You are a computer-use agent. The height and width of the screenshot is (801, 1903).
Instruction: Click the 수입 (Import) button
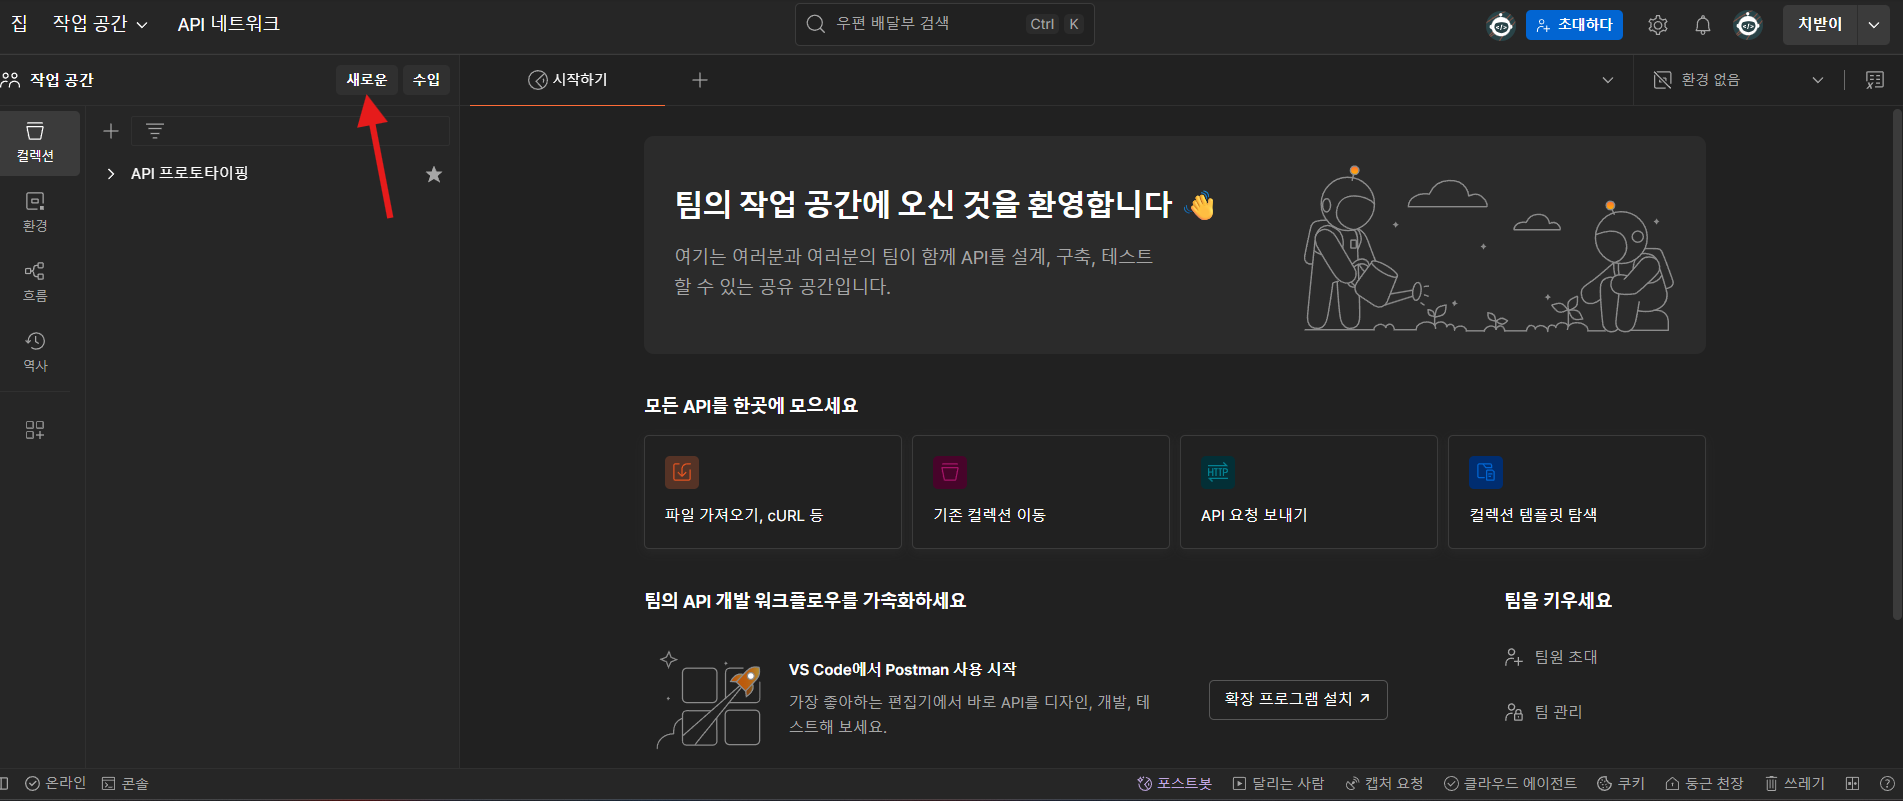point(427,80)
